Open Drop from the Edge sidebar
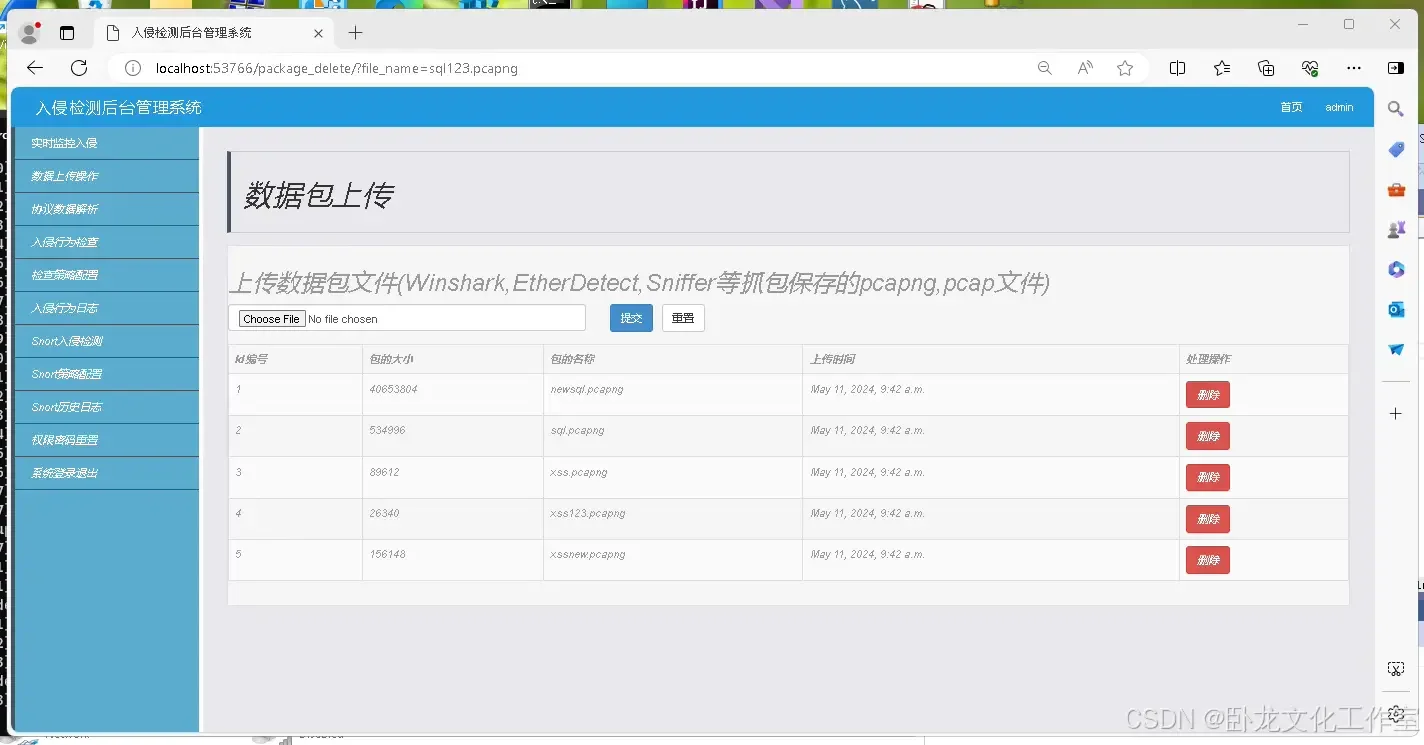Screen dimensions: 1424x745 1395,349
